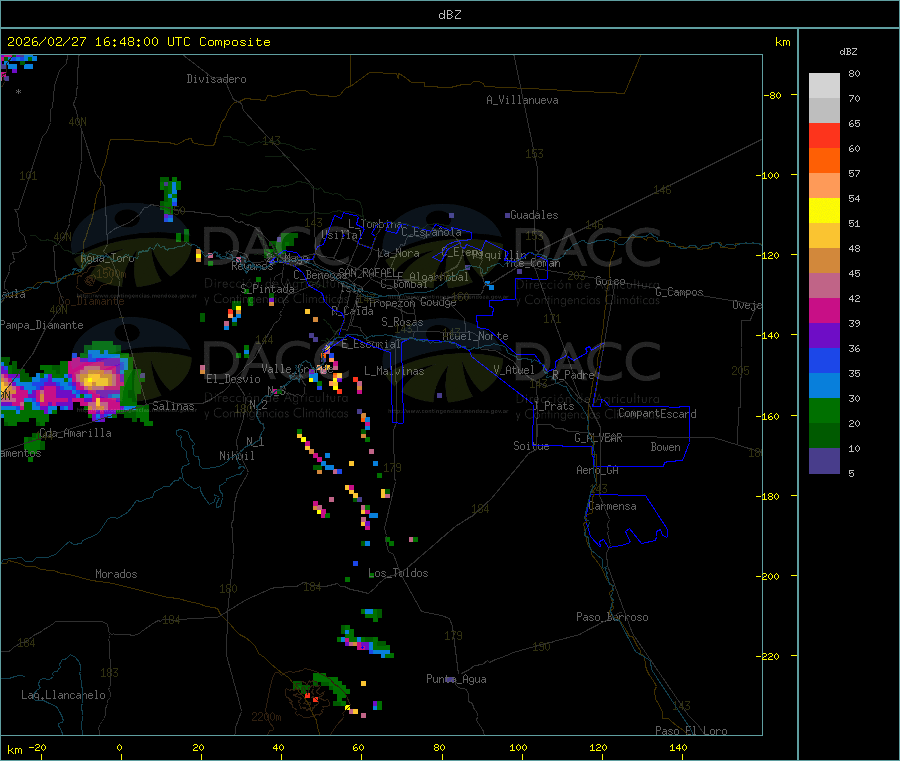Click the light gray 70–80 dBZ legend swatch

pos(824,86)
